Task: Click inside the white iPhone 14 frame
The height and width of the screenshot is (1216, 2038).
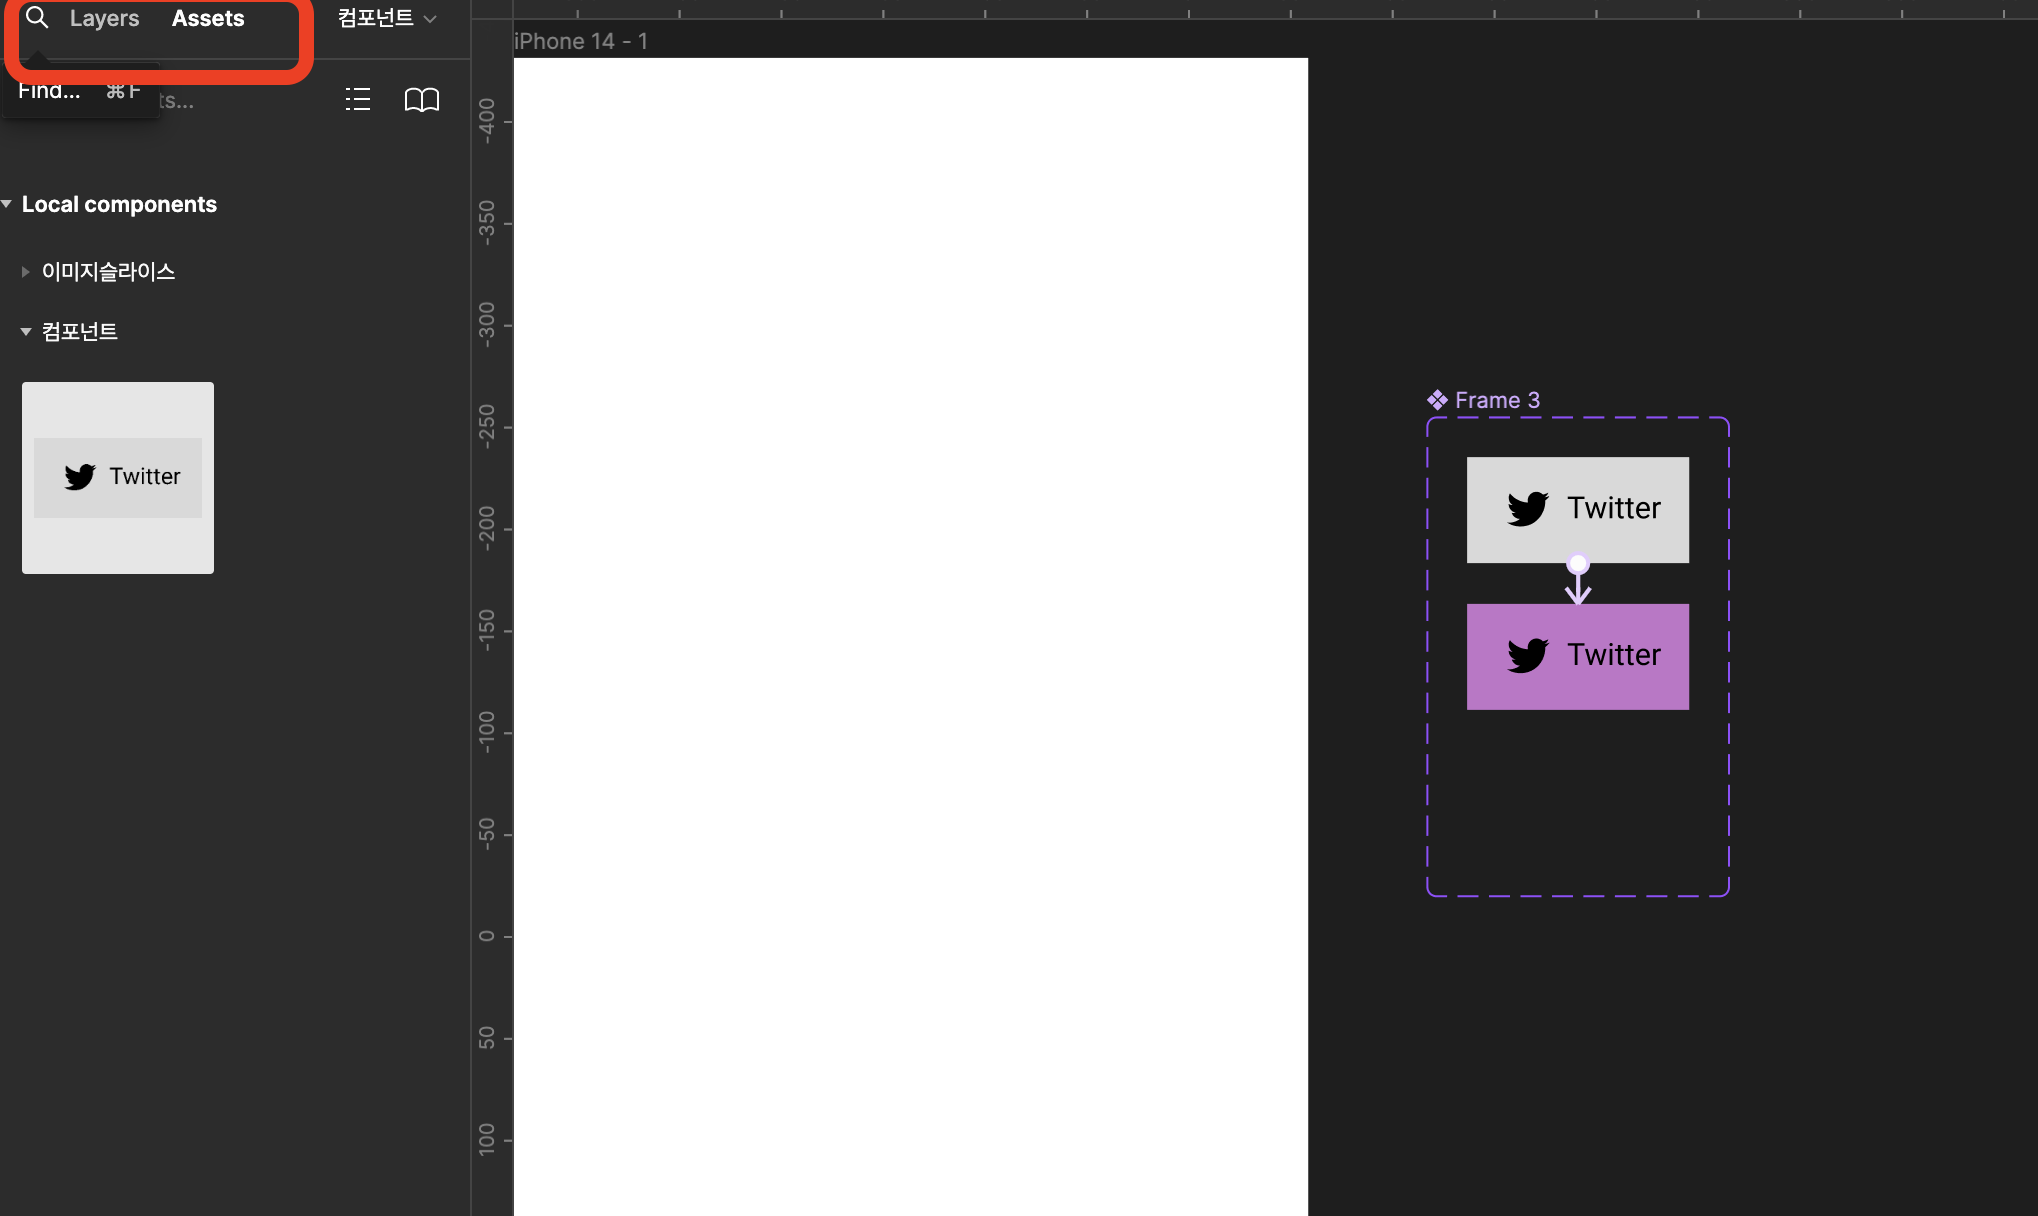Action: [x=910, y=600]
